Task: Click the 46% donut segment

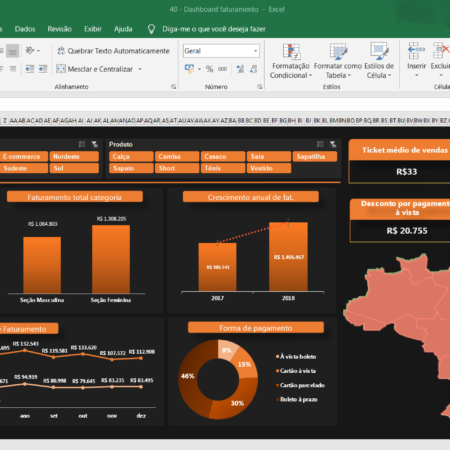Action: [188, 376]
